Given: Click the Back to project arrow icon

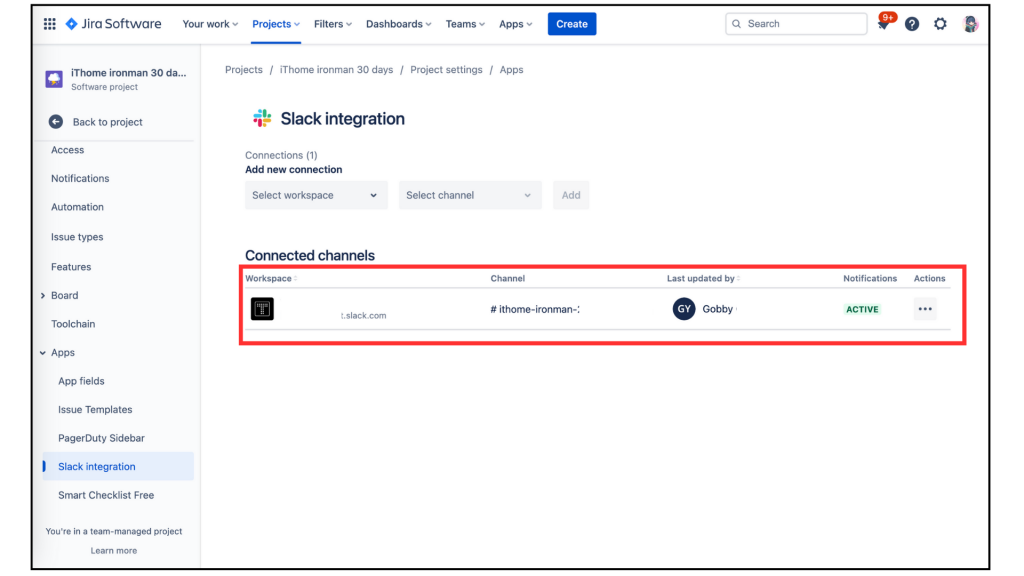Looking at the screenshot, I should tap(56, 122).
